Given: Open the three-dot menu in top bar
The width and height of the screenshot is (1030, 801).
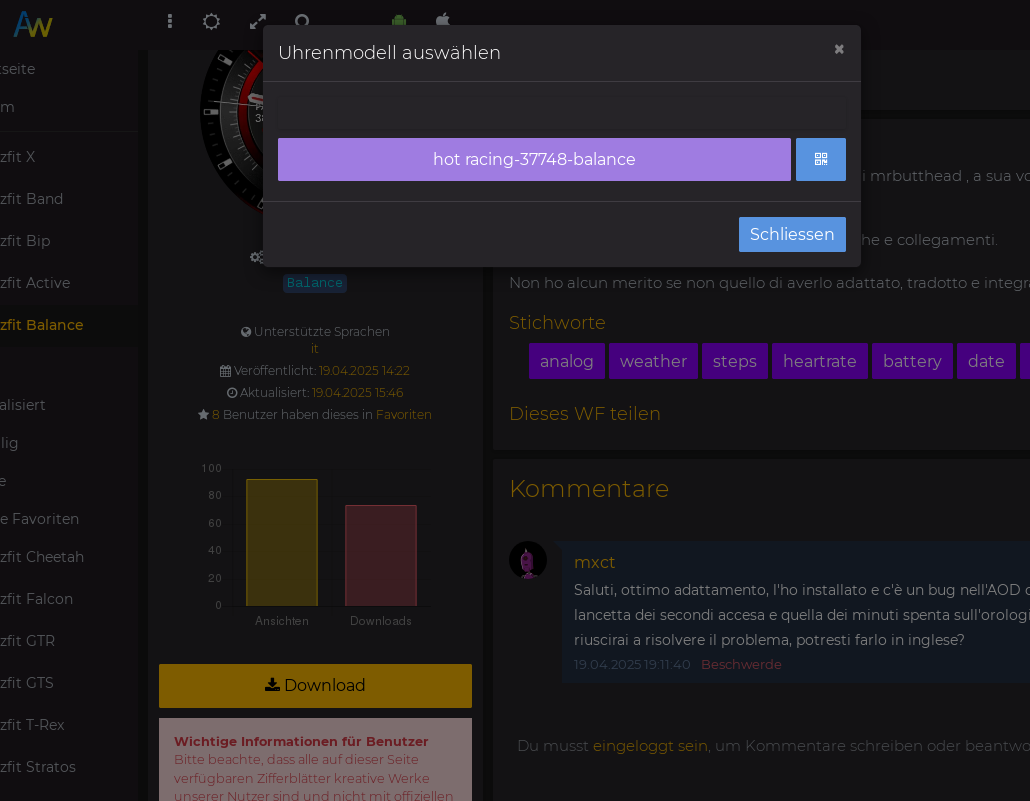Looking at the screenshot, I should tap(170, 21).
